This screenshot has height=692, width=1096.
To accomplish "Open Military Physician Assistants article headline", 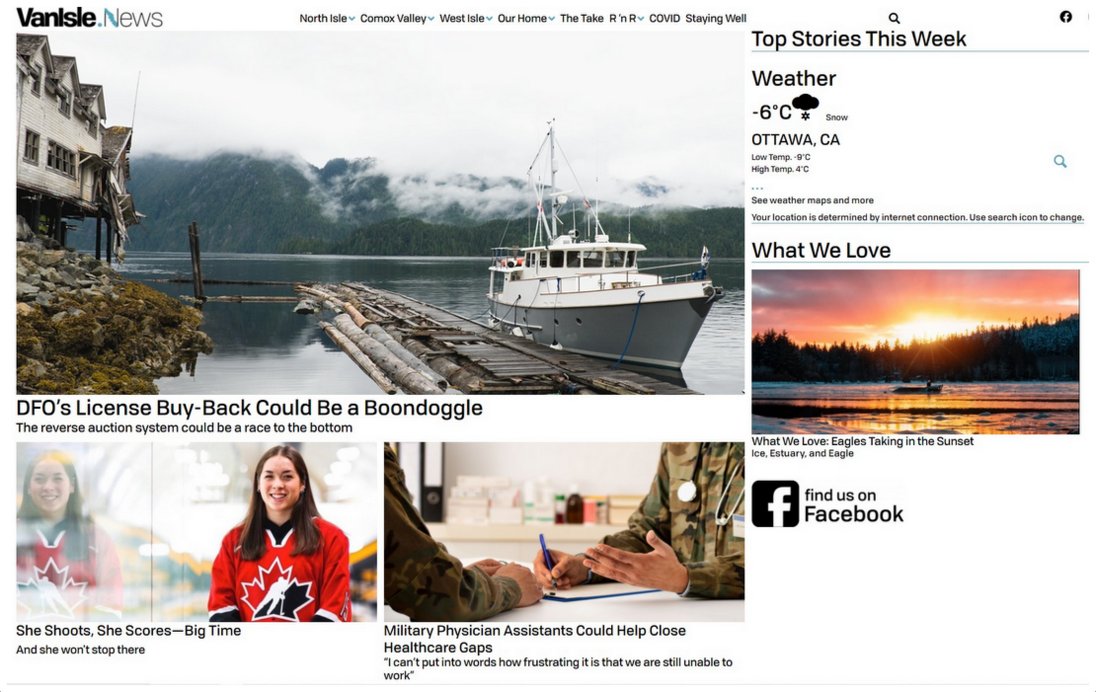I will coord(535,639).
